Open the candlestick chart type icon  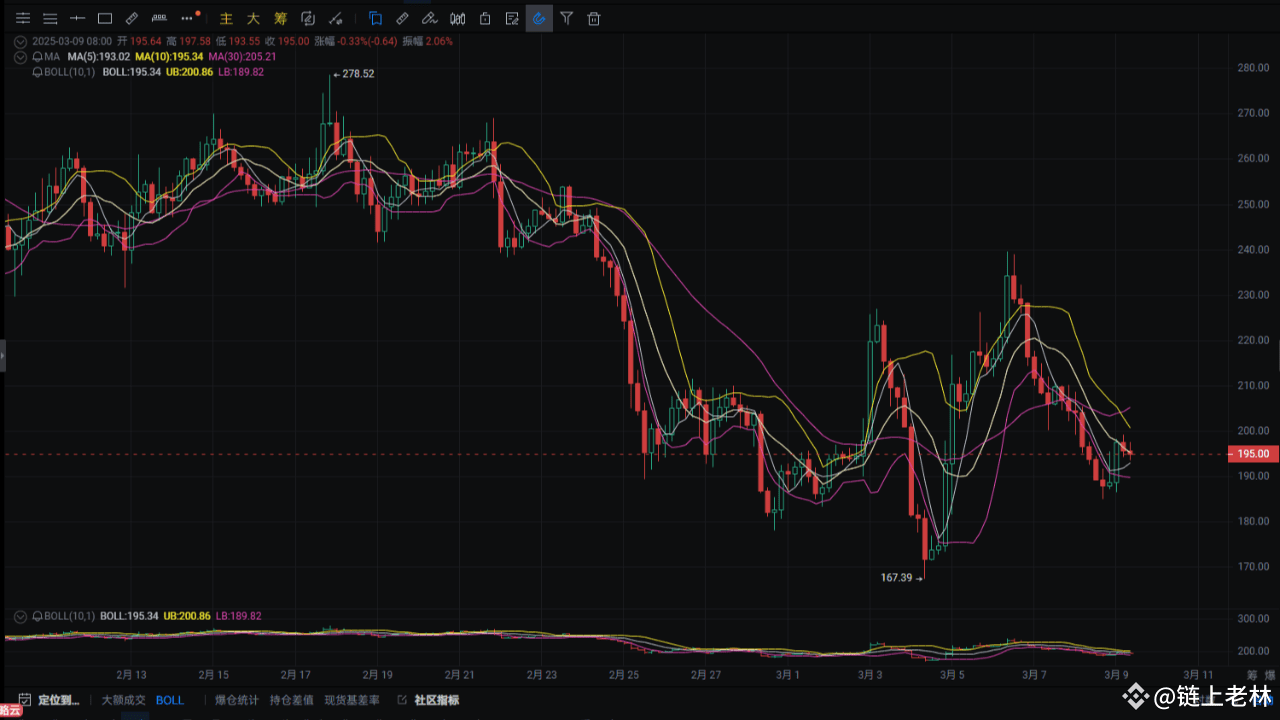(458, 18)
